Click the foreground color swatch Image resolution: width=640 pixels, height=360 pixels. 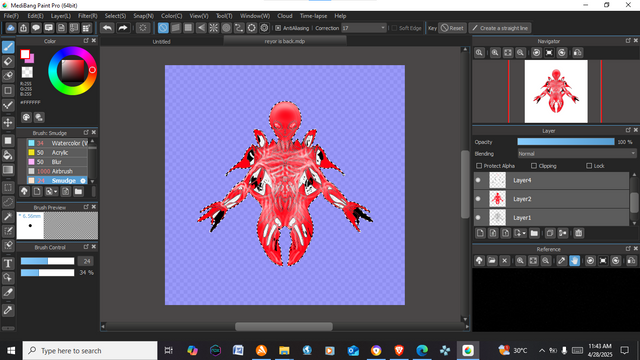click(x=25, y=54)
